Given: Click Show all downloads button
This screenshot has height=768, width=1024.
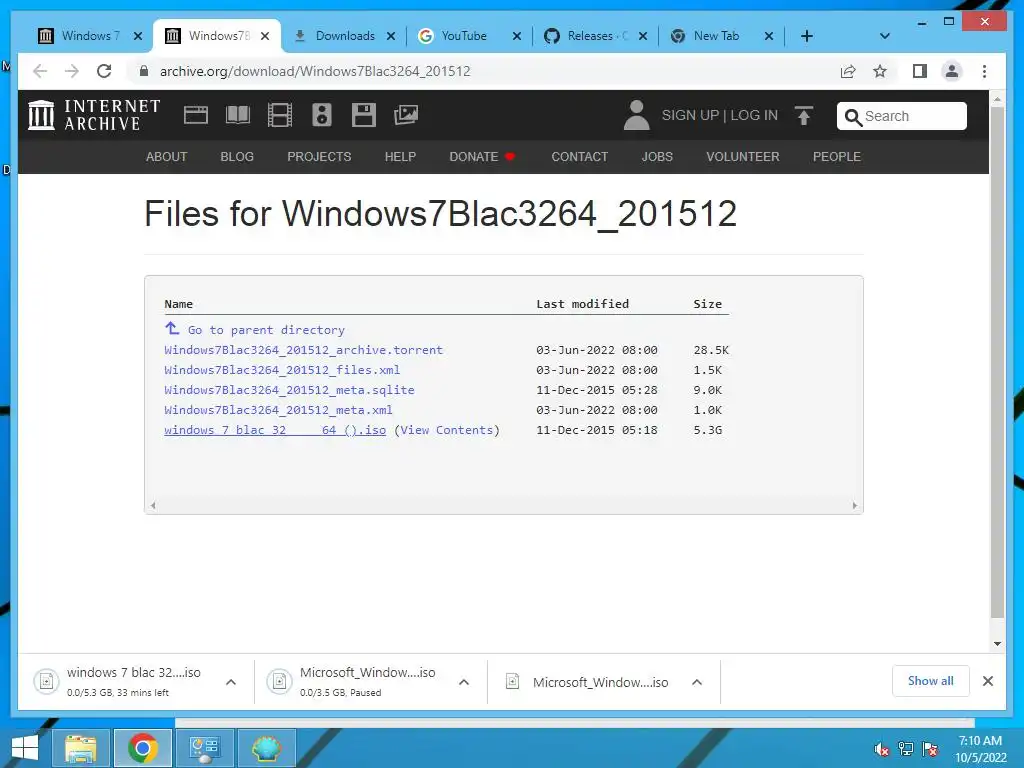Looking at the screenshot, I should pyautogui.click(x=931, y=681).
